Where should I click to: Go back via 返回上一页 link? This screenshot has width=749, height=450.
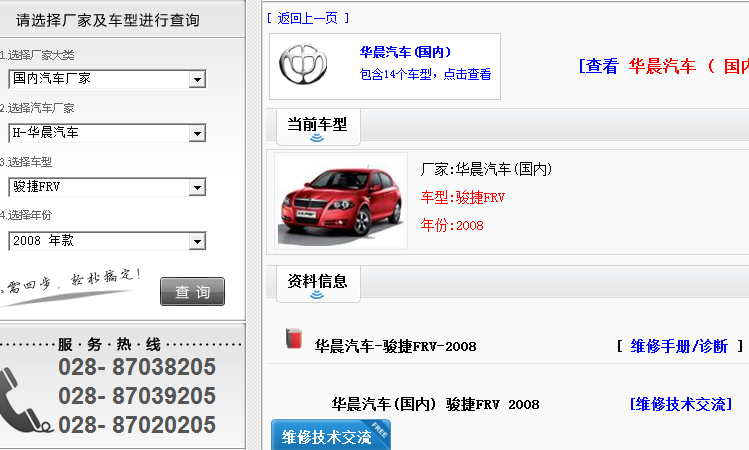point(308,18)
